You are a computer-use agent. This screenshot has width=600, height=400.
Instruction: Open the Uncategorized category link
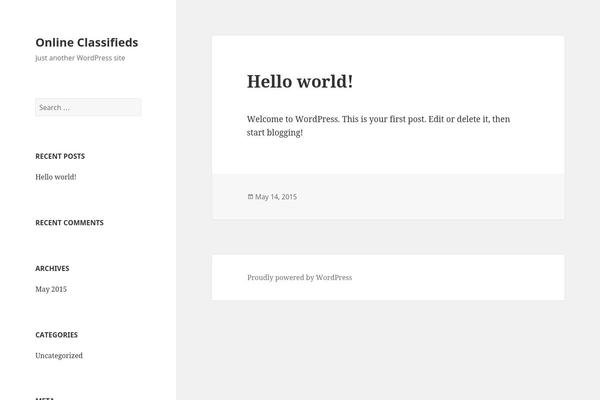coord(59,356)
